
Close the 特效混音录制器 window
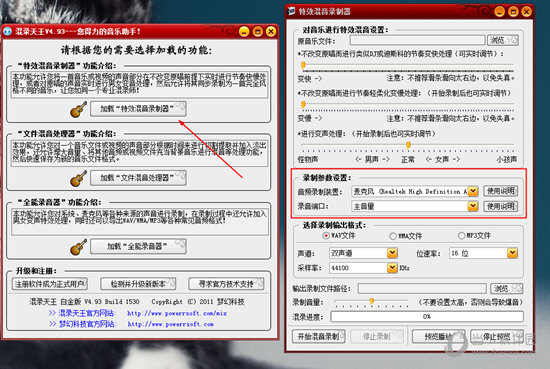point(526,12)
